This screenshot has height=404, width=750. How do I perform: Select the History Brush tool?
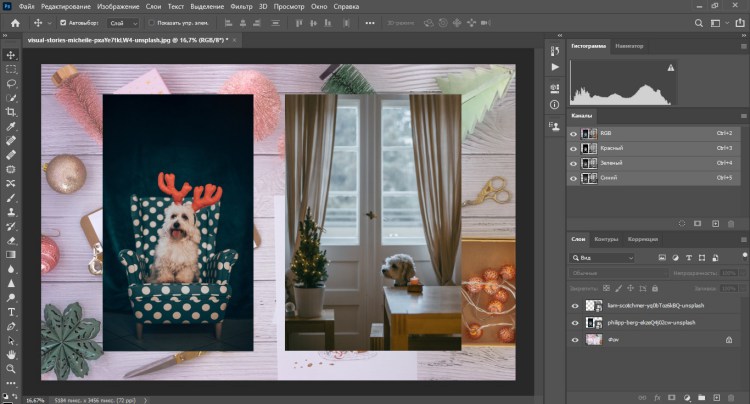(x=11, y=226)
